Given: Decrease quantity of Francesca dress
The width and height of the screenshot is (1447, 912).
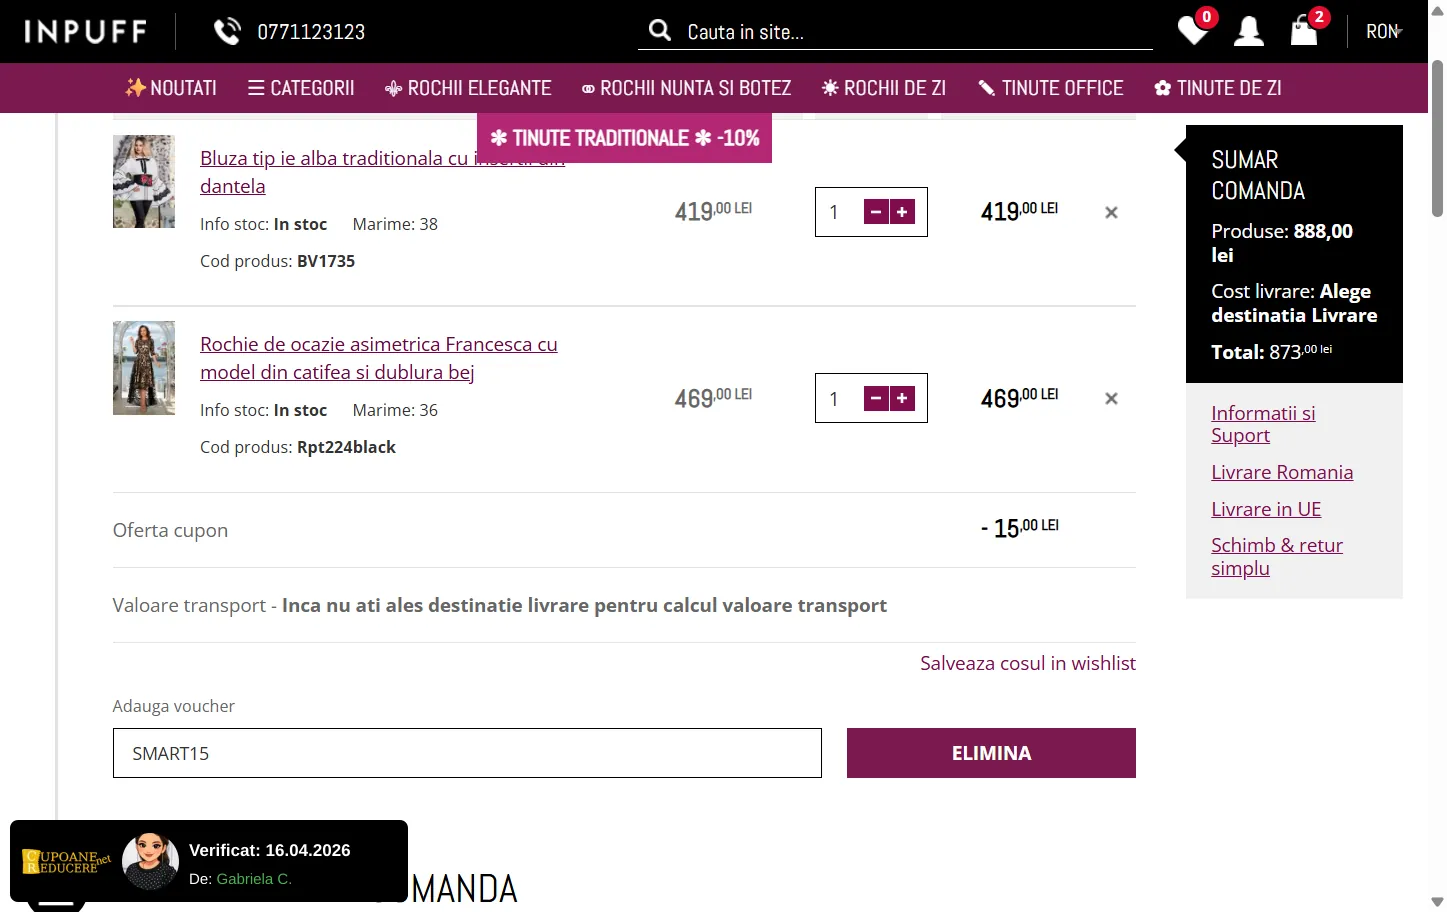Looking at the screenshot, I should (876, 398).
